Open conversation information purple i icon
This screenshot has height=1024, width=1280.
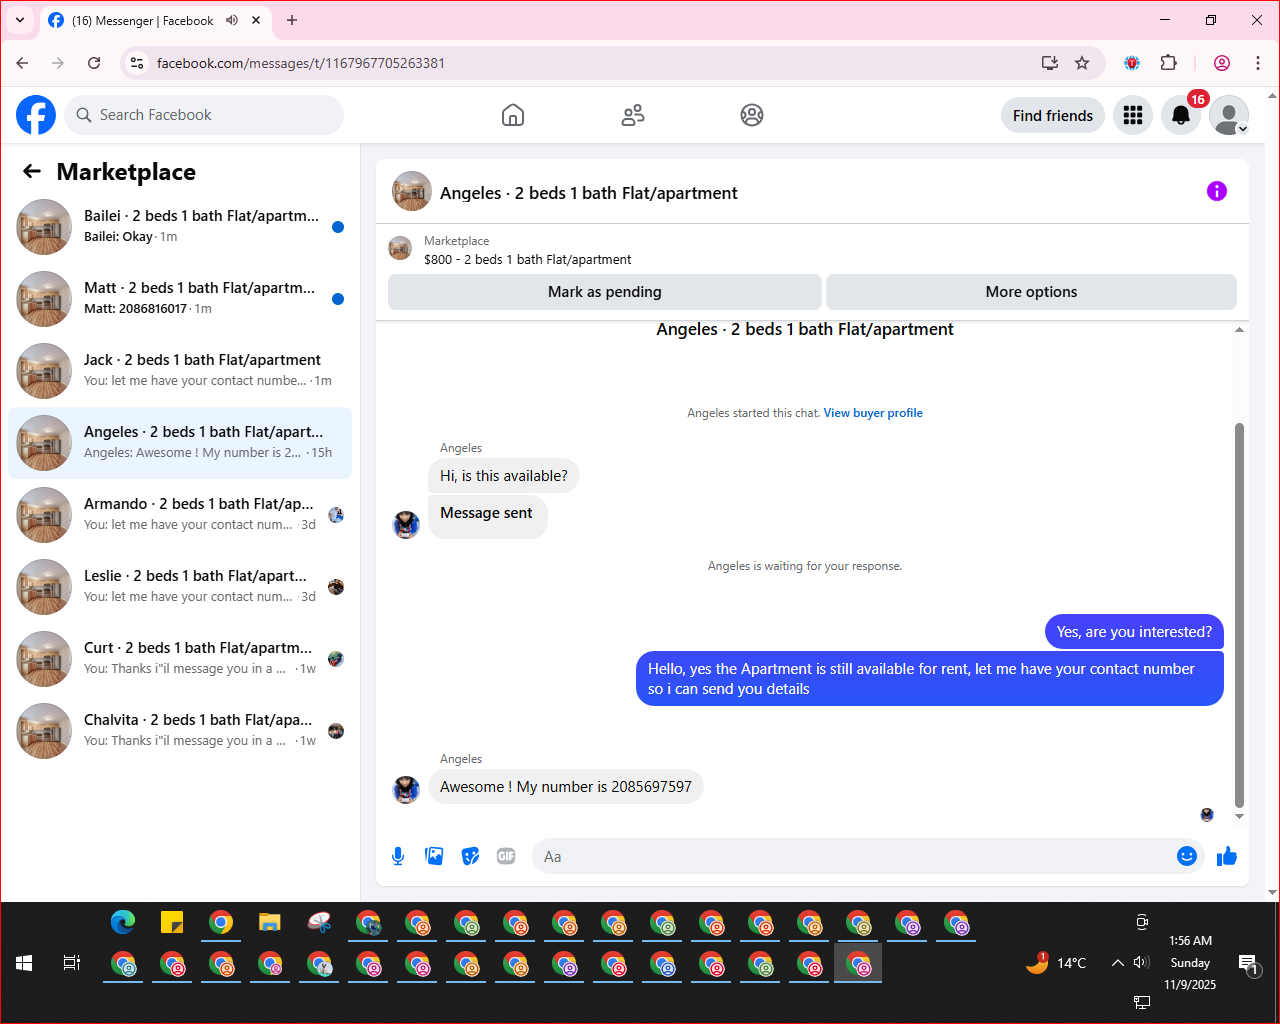1217,191
